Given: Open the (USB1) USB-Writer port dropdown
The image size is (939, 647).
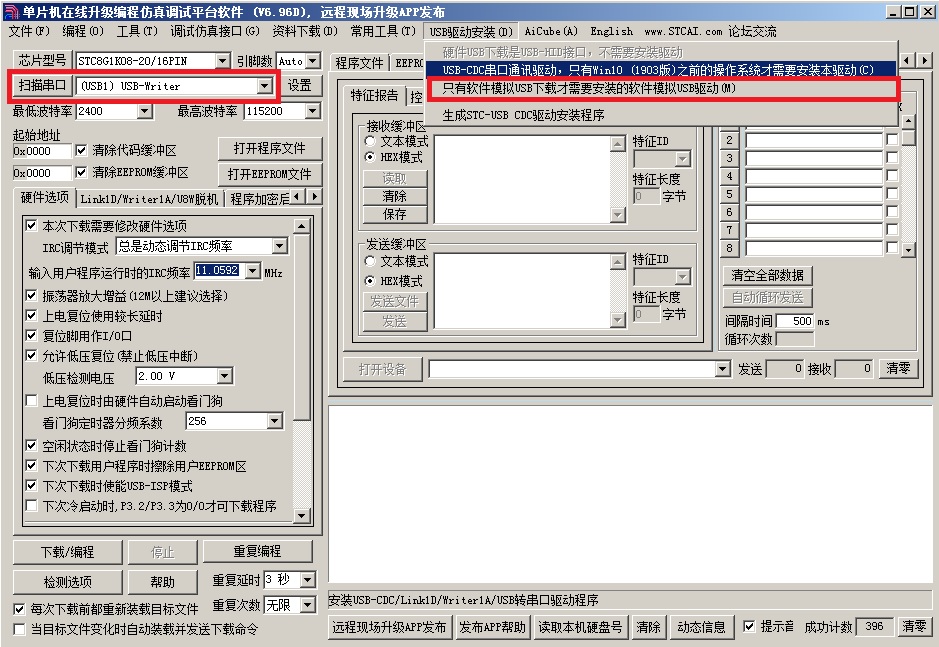Looking at the screenshot, I should point(264,86).
